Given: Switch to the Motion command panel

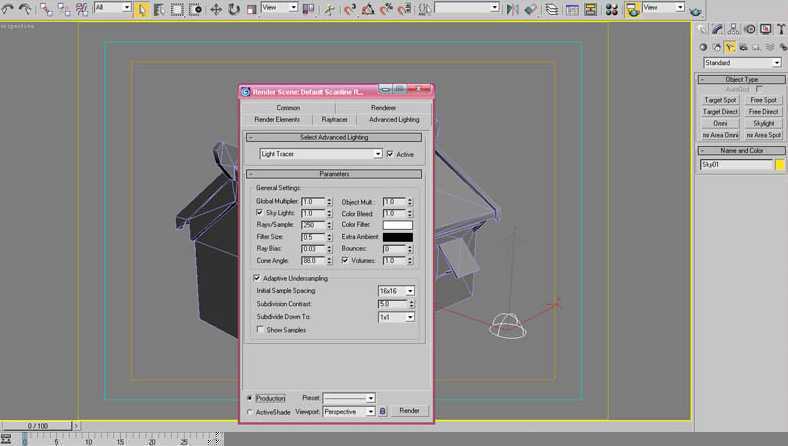Looking at the screenshot, I should [749, 29].
